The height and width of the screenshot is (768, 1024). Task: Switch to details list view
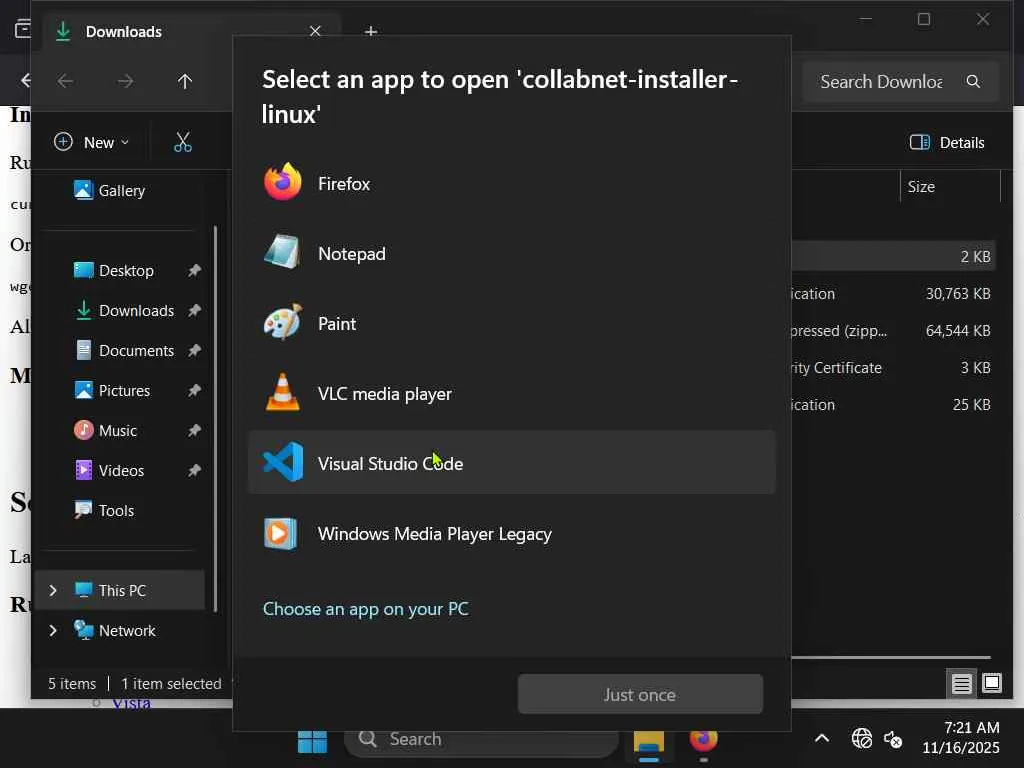click(x=961, y=684)
